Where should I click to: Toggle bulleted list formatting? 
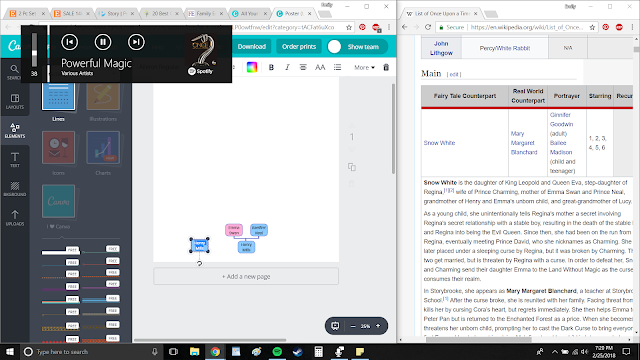click(x=337, y=67)
